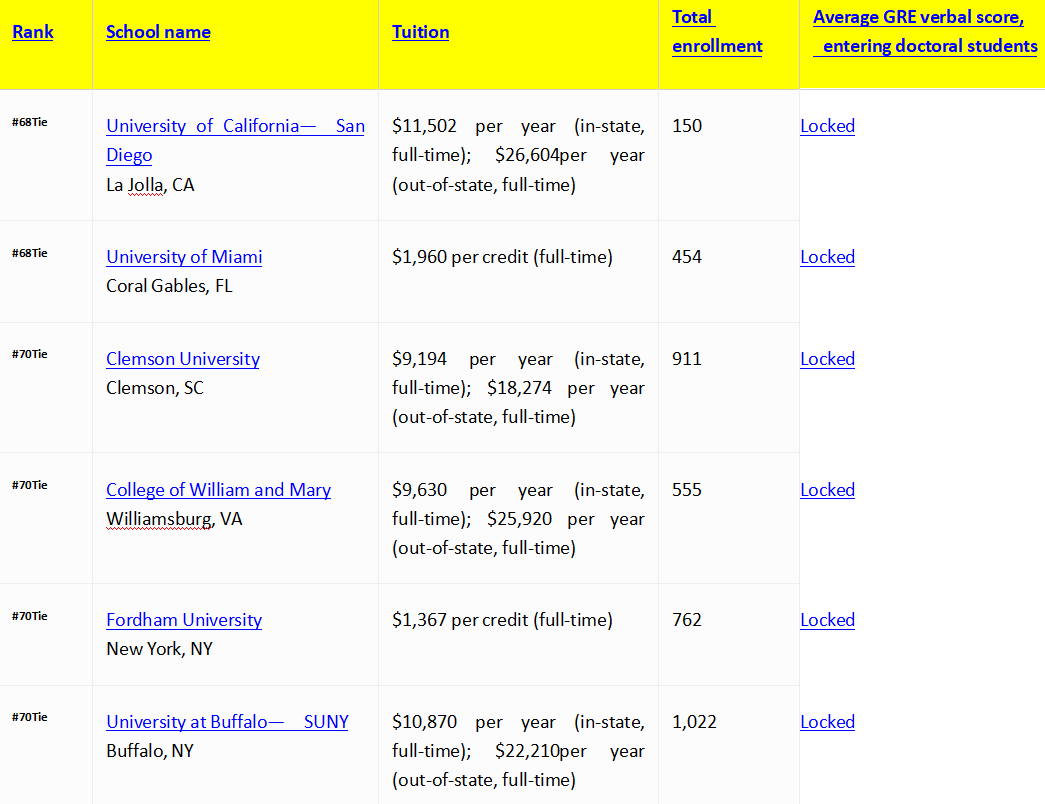Select the #70Tie rank for University at Buffalo
Viewport: 1045px width, 804px height.
click(30, 717)
